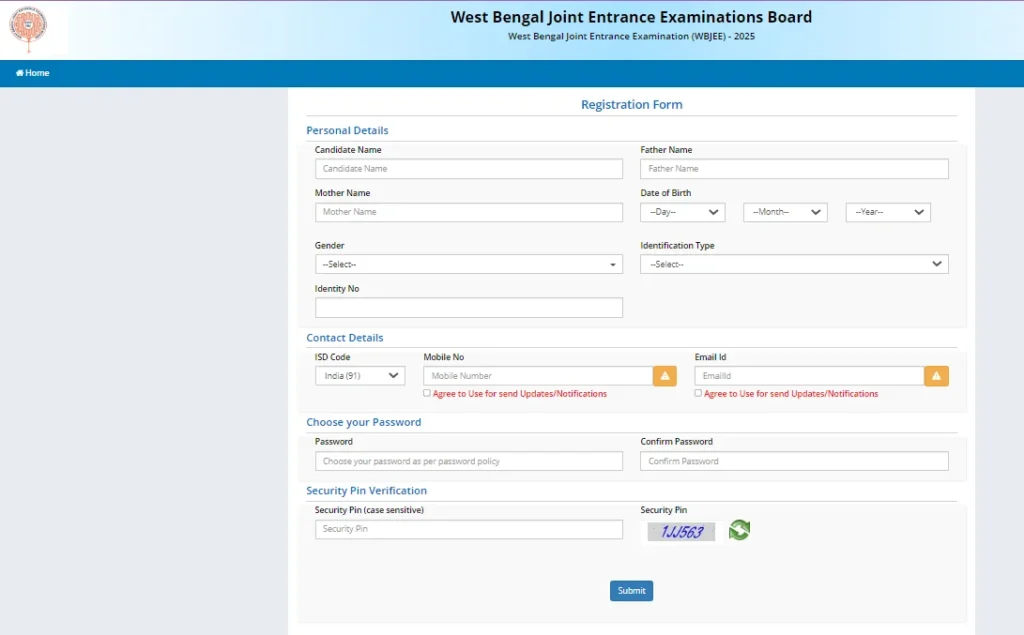The image size is (1024, 635).
Task: Click West Bengal Joint Entrance Examinations Board title
Action: tap(632, 17)
